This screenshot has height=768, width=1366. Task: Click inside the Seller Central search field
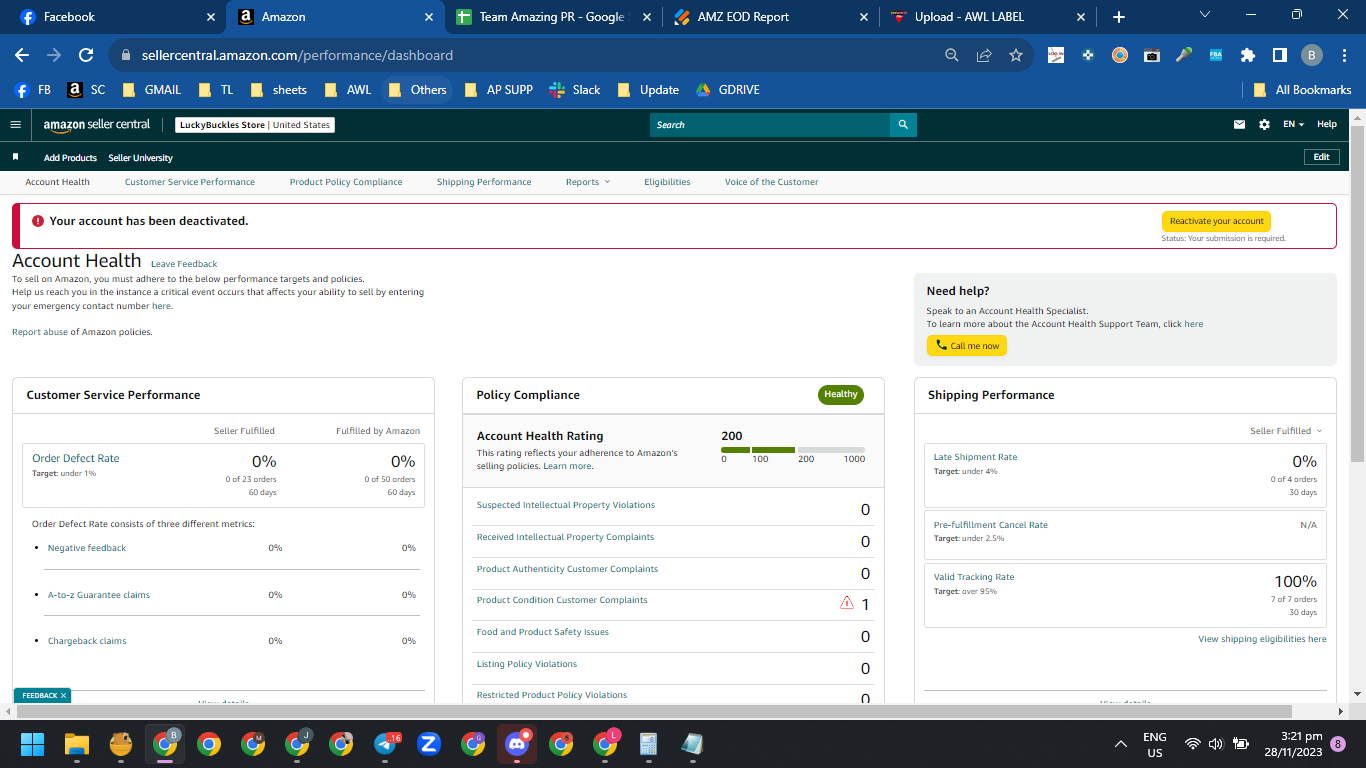(770, 125)
